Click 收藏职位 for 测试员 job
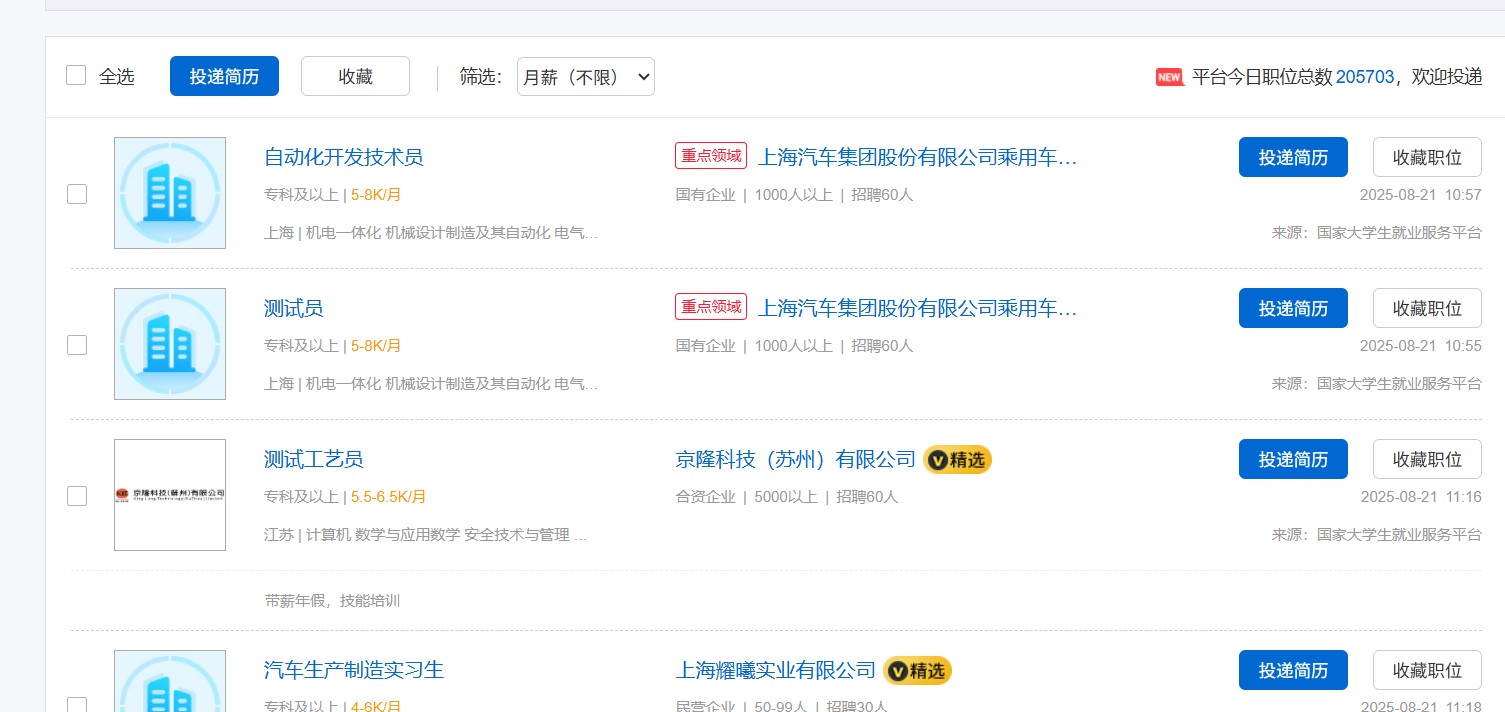Viewport: 1505px width, 712px height. click(x=1426, y=308)
